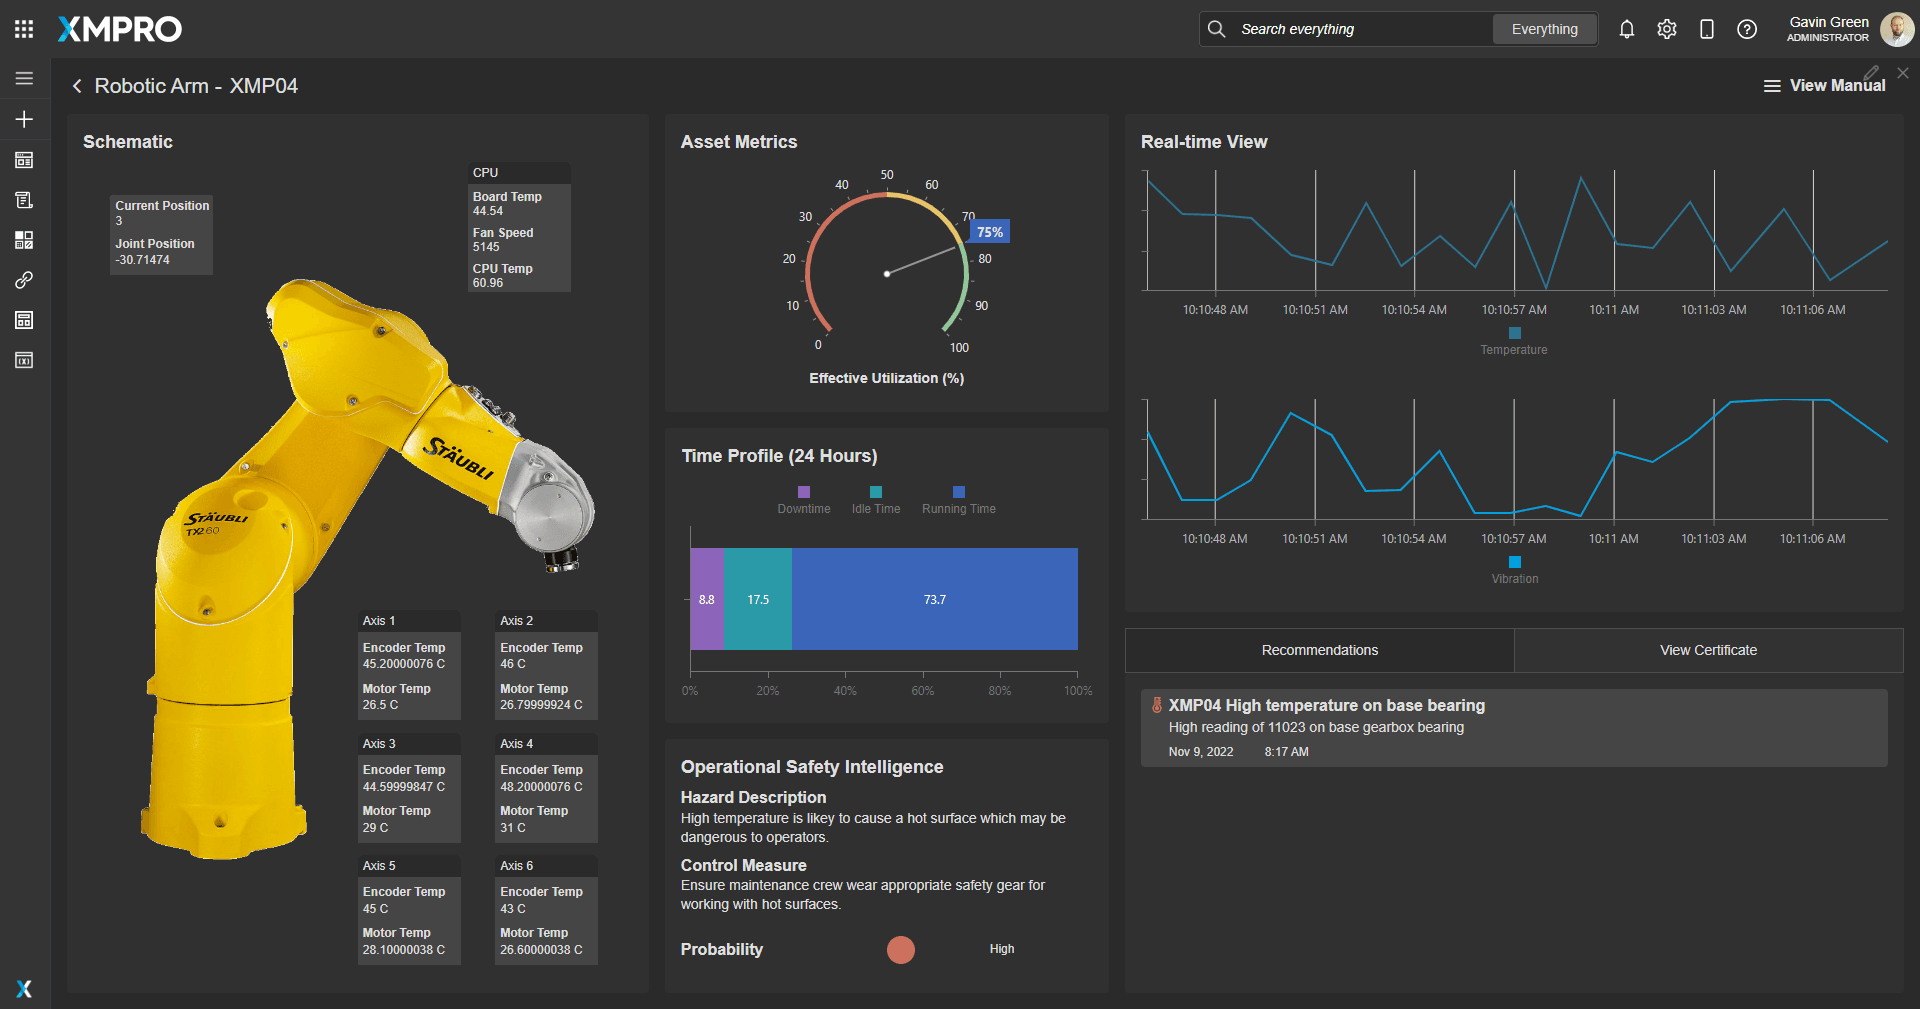
Task: Open the notifications bell icon
Action: click(x=1627, y=29)
